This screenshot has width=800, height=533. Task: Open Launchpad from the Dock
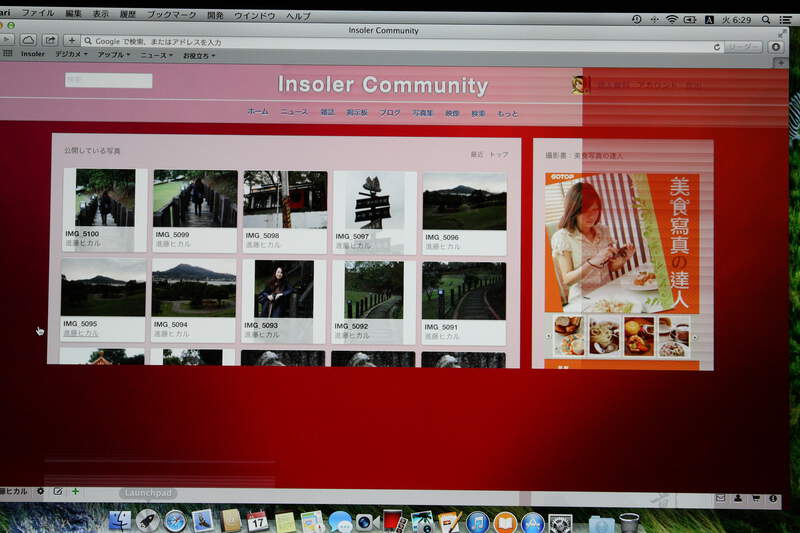pyautogui.click(x=148, y=520)
